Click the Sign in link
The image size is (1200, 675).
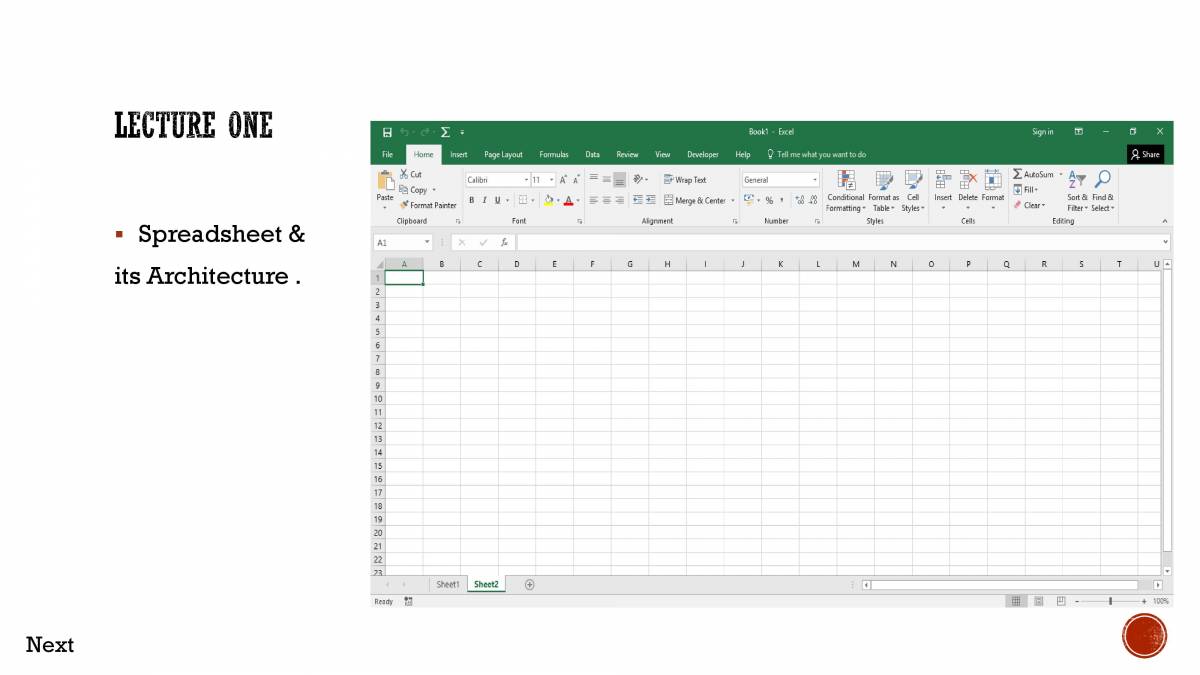tap(1042, 131)
